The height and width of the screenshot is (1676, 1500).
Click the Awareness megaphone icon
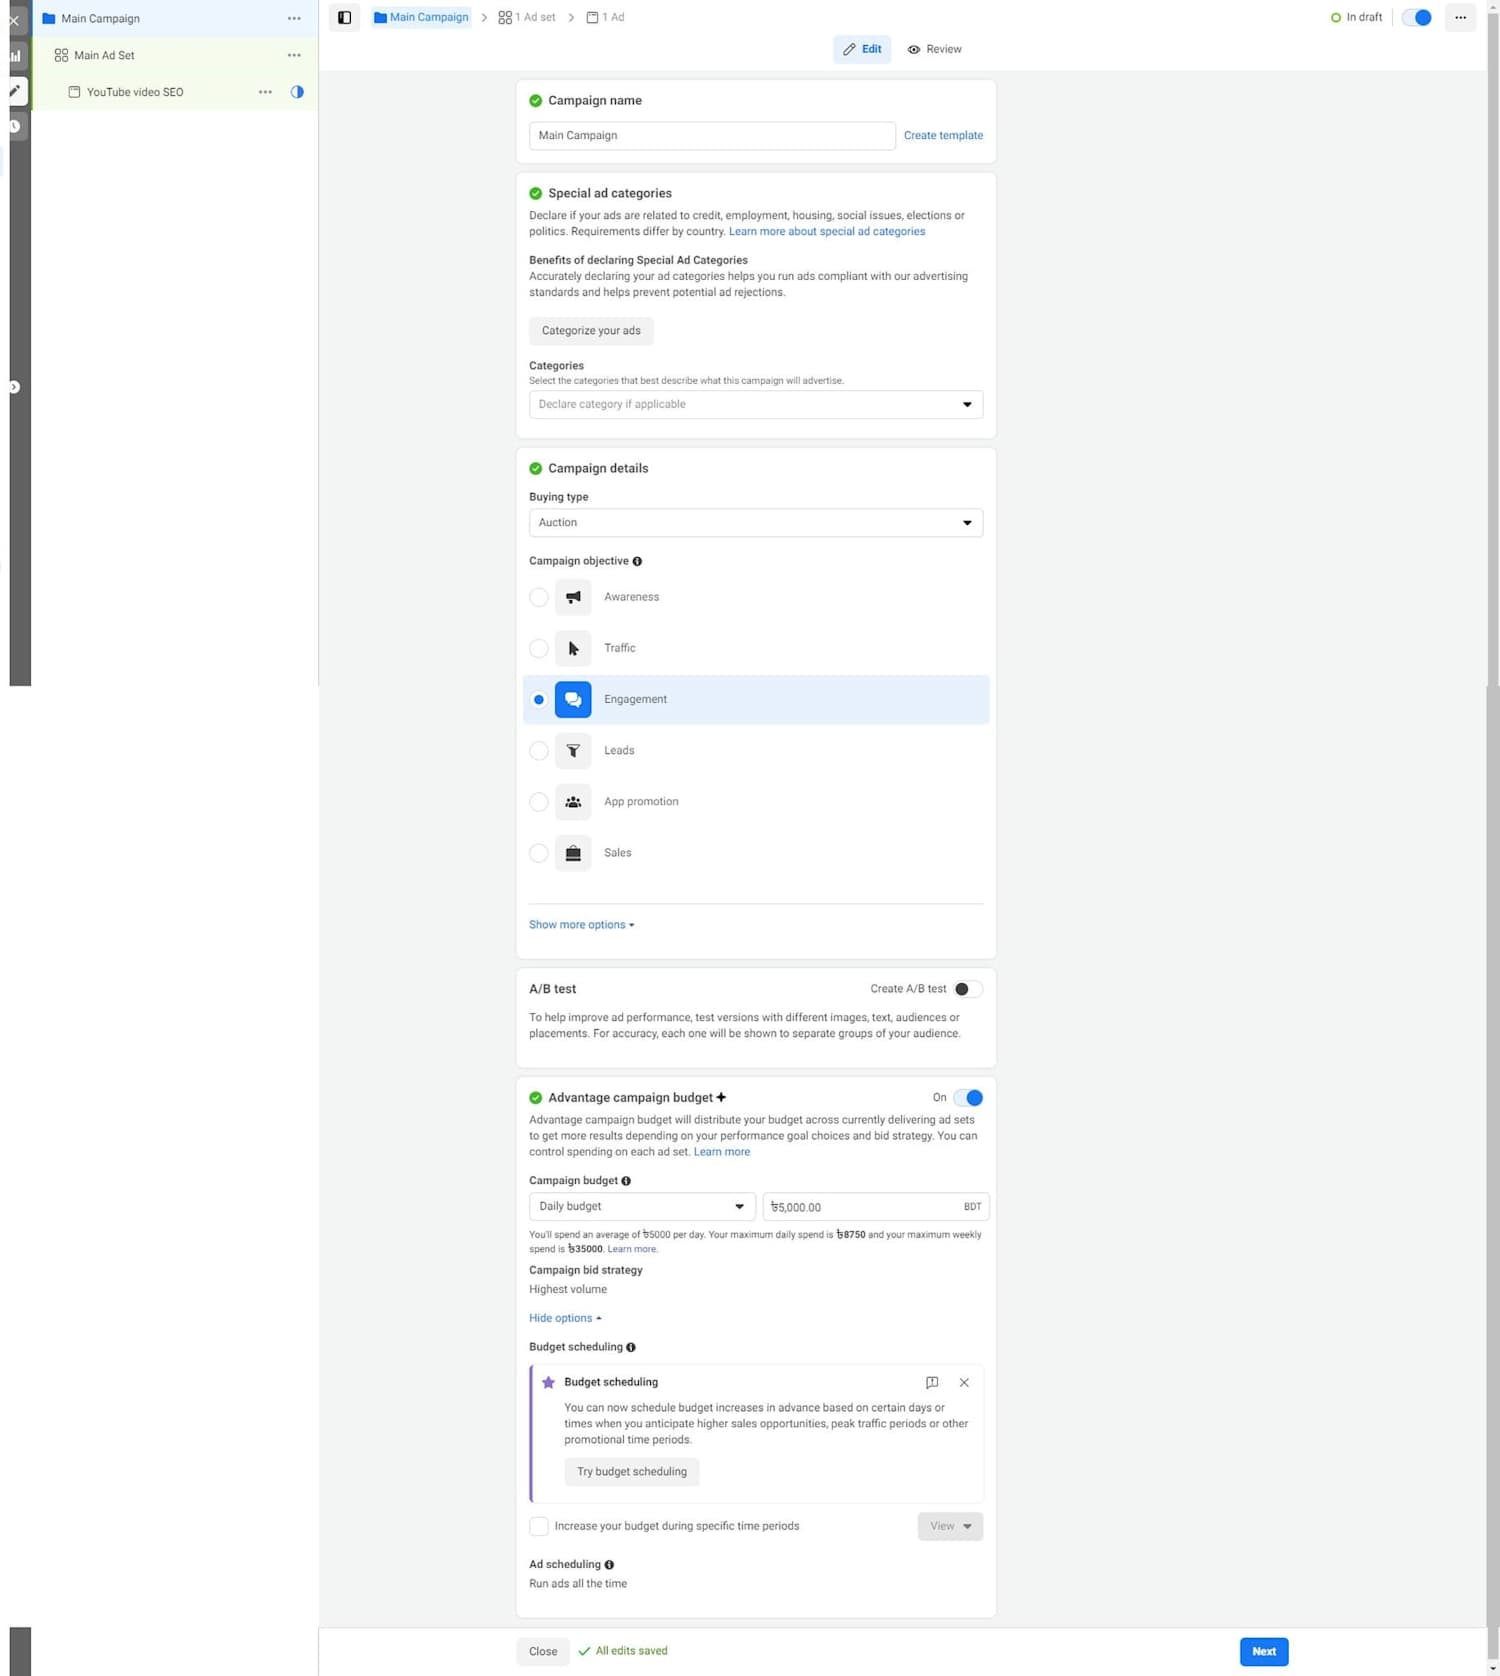click(573, 597)
